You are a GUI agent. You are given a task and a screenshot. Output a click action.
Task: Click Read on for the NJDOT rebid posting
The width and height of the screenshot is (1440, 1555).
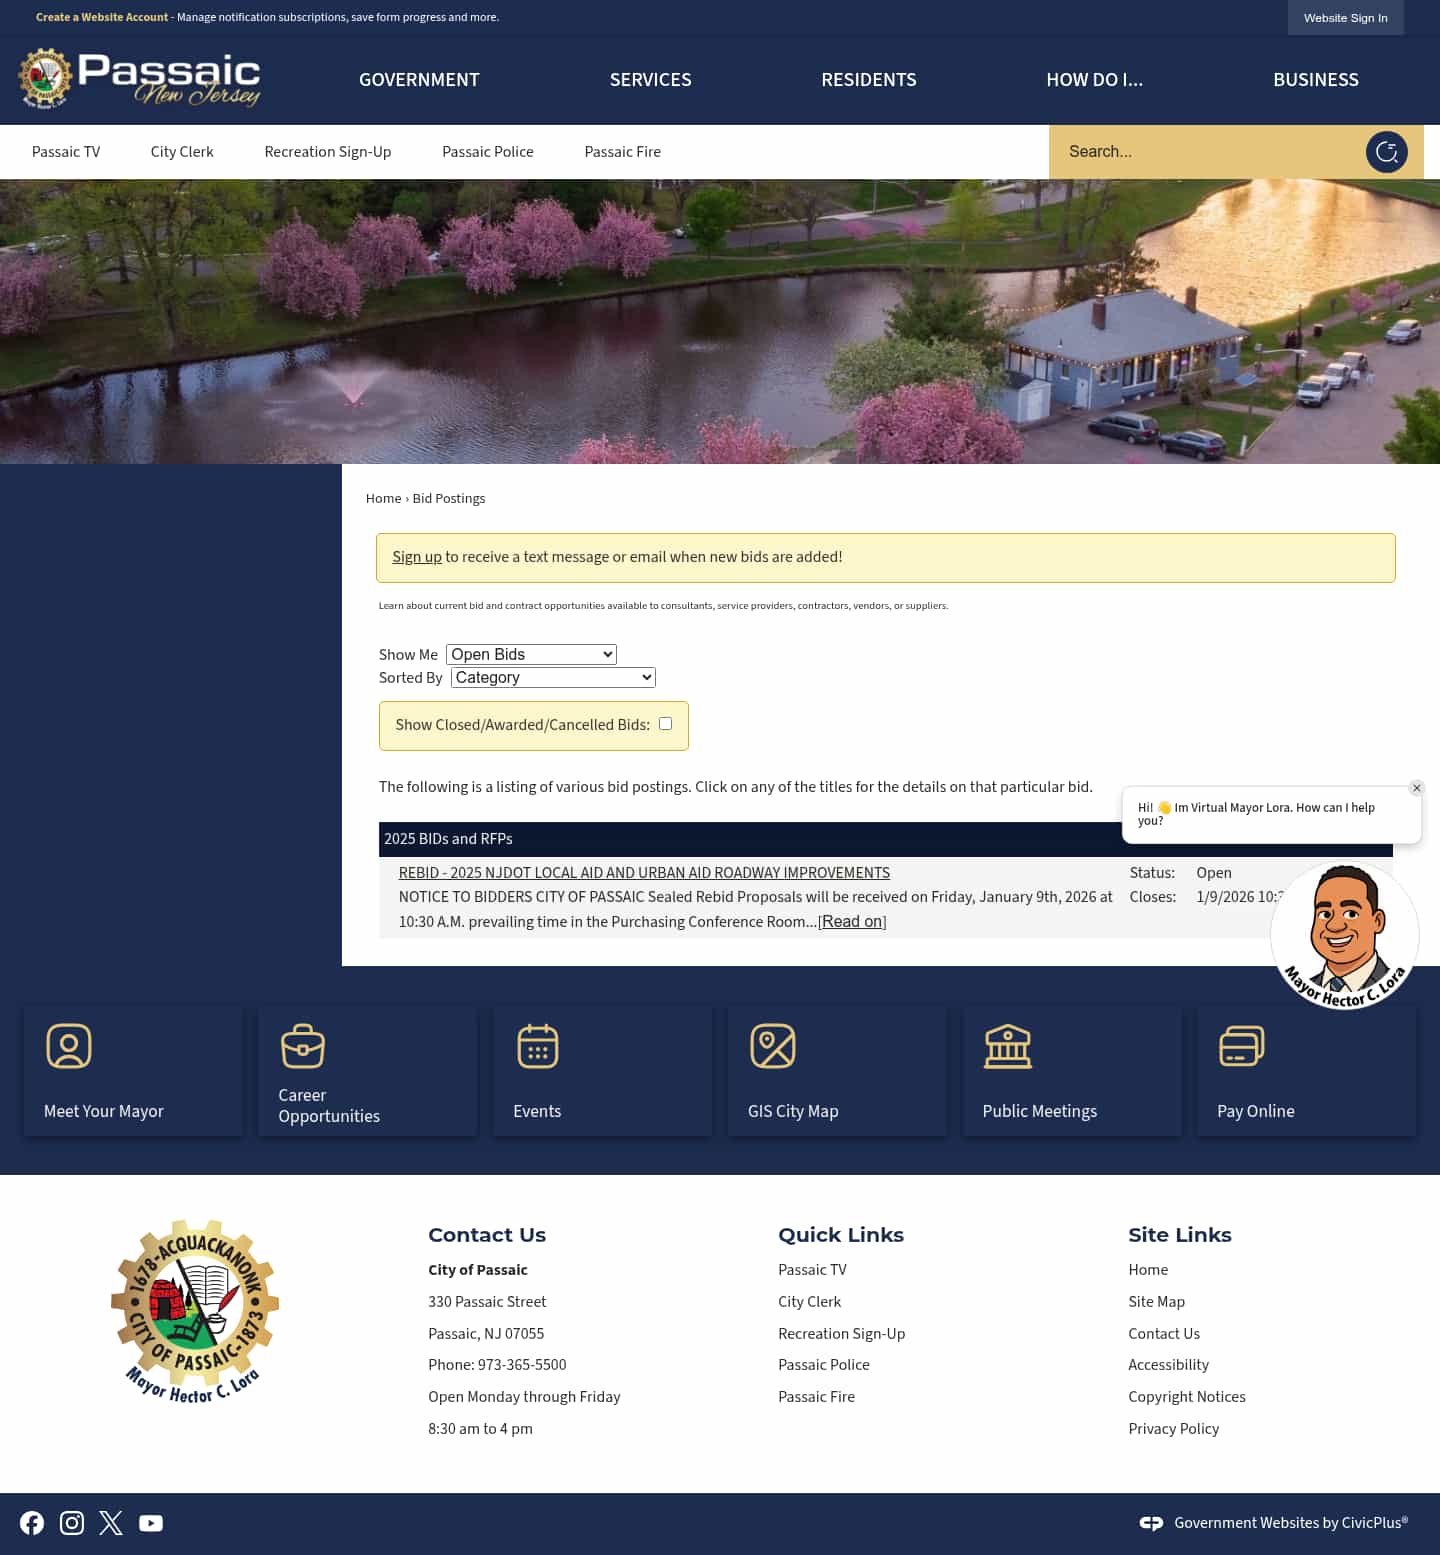(850, 921)
